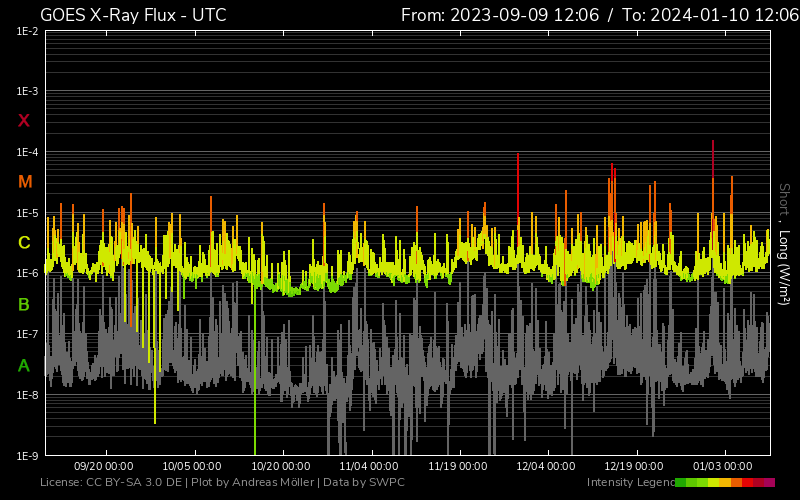Image resolution: width=800 pixels, height=500 pixels.
Task: Click the 1E-2 y-axis tick label
Action: click(27, 31)
